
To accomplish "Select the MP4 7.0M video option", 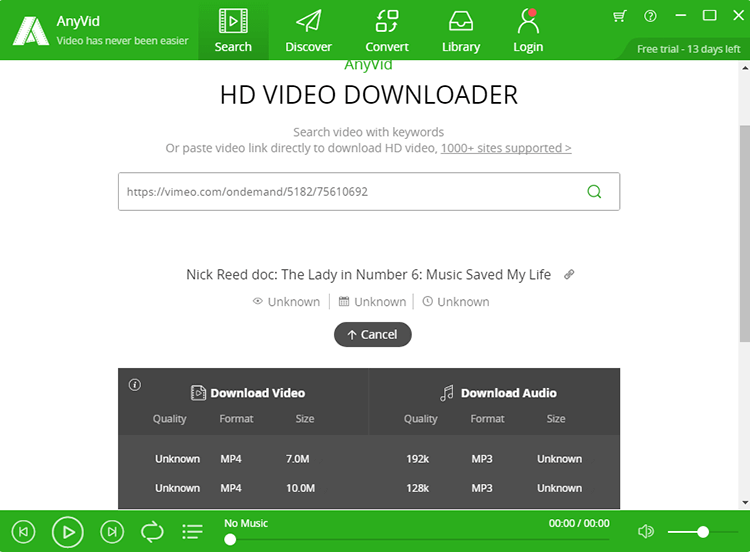I will pyautogui.click(x=243, y=459).
